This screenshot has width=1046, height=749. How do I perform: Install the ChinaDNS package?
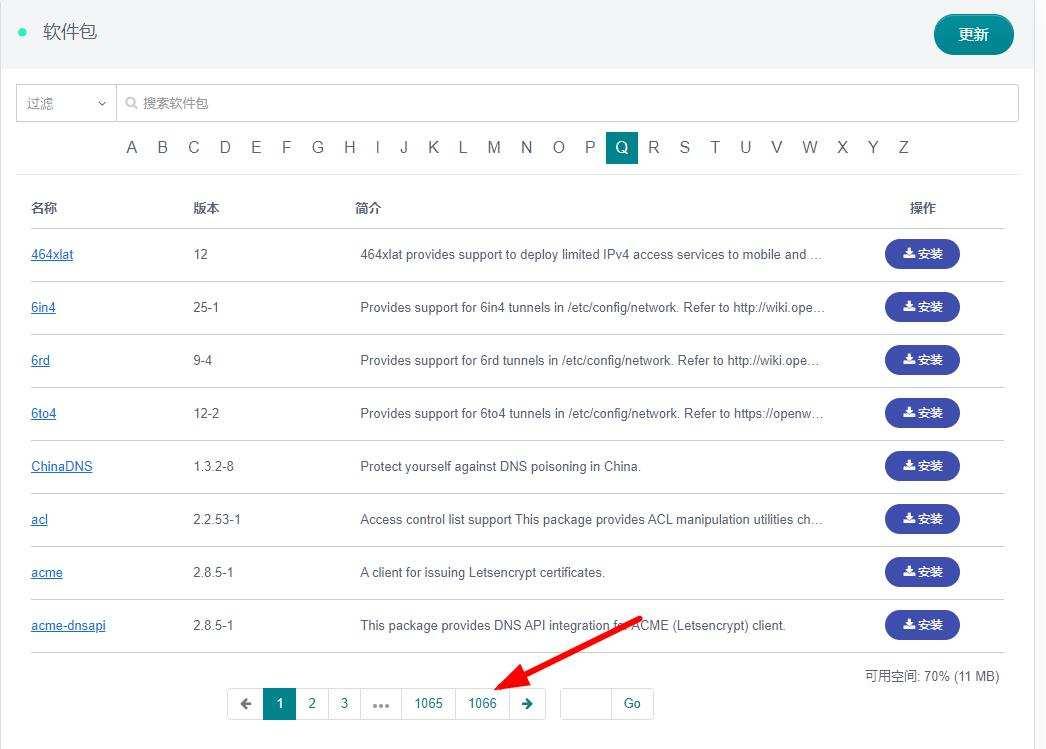(x=922, y=466)
